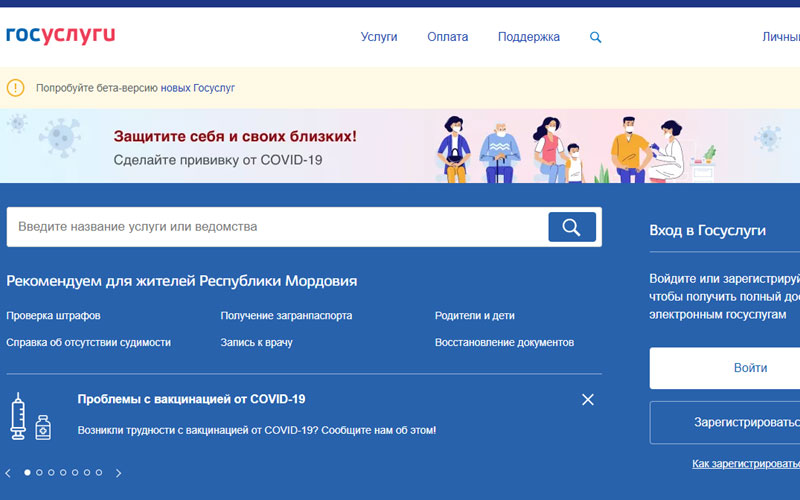
Task: Click the Войти login button
Action: 725,368
